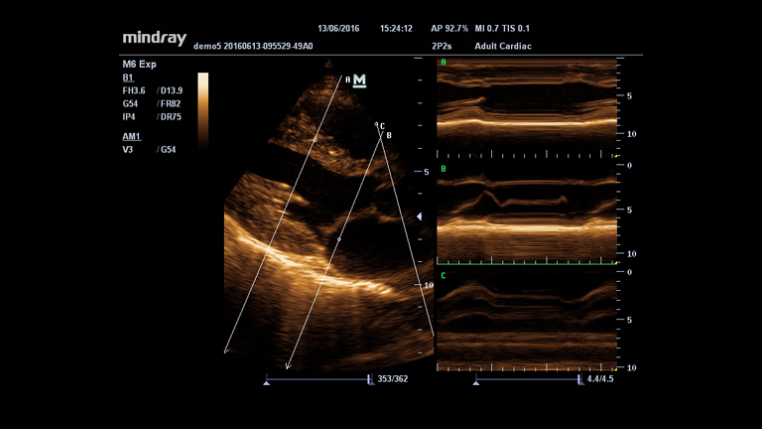Screen dimensions: 762x429
Task: Click the 4.4/4.5 time counter
Action: pyautogui.click(x=600, y=380)
